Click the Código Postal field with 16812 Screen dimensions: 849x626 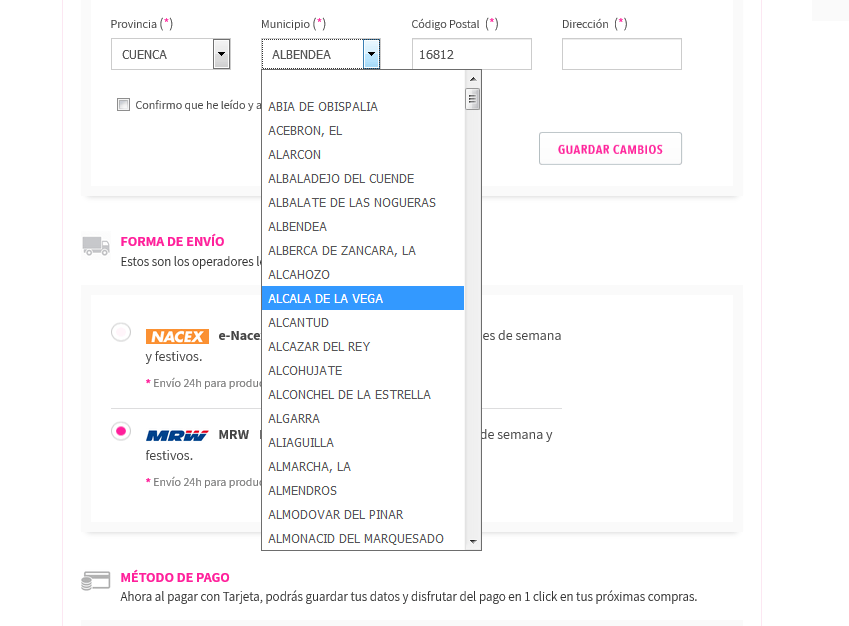tap(472, 54)
